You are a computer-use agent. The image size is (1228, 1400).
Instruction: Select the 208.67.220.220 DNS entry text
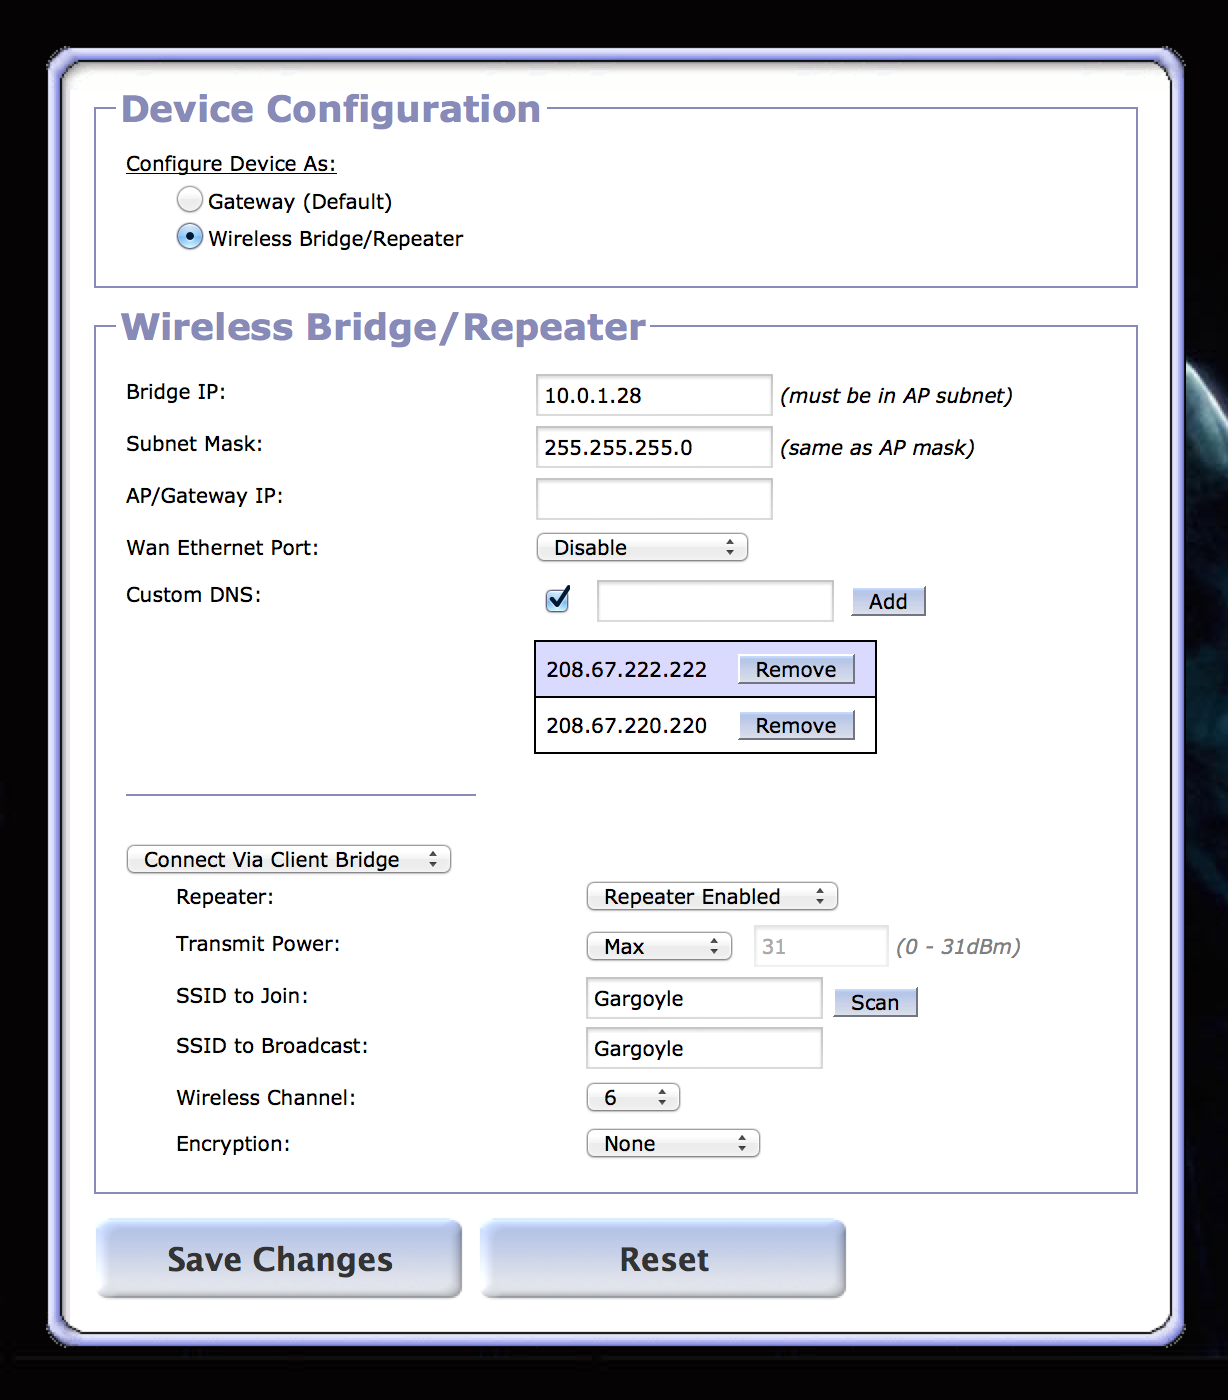pyautogui.click(x=626, y=725)
